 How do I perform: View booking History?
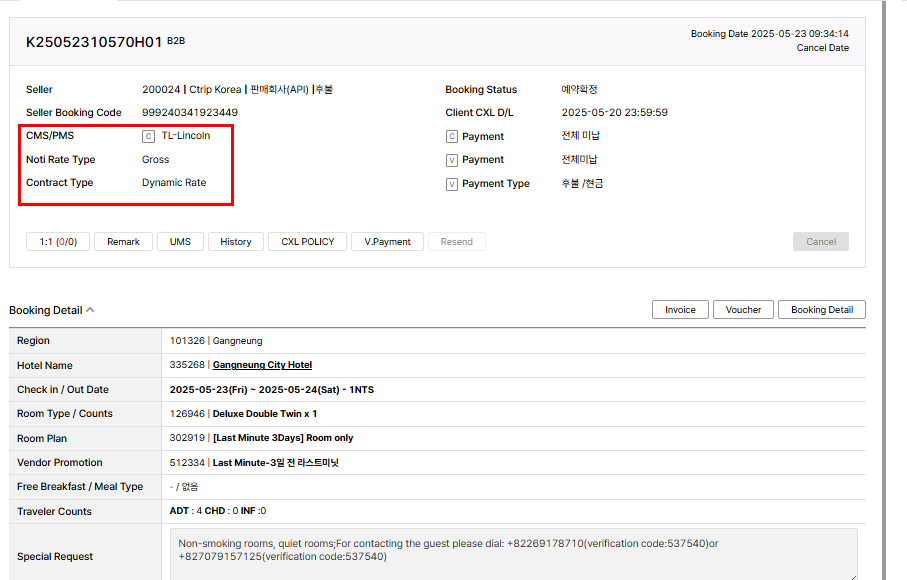[236, 242]
